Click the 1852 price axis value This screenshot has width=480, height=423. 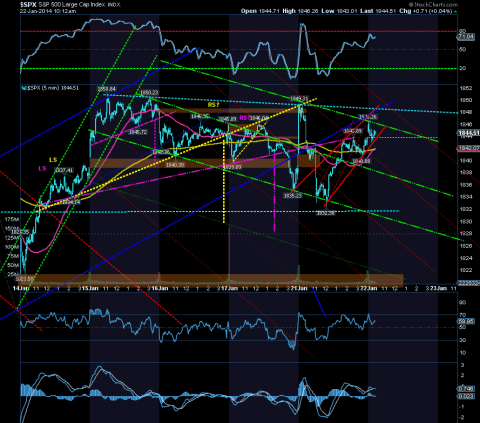tap(466, 88)
